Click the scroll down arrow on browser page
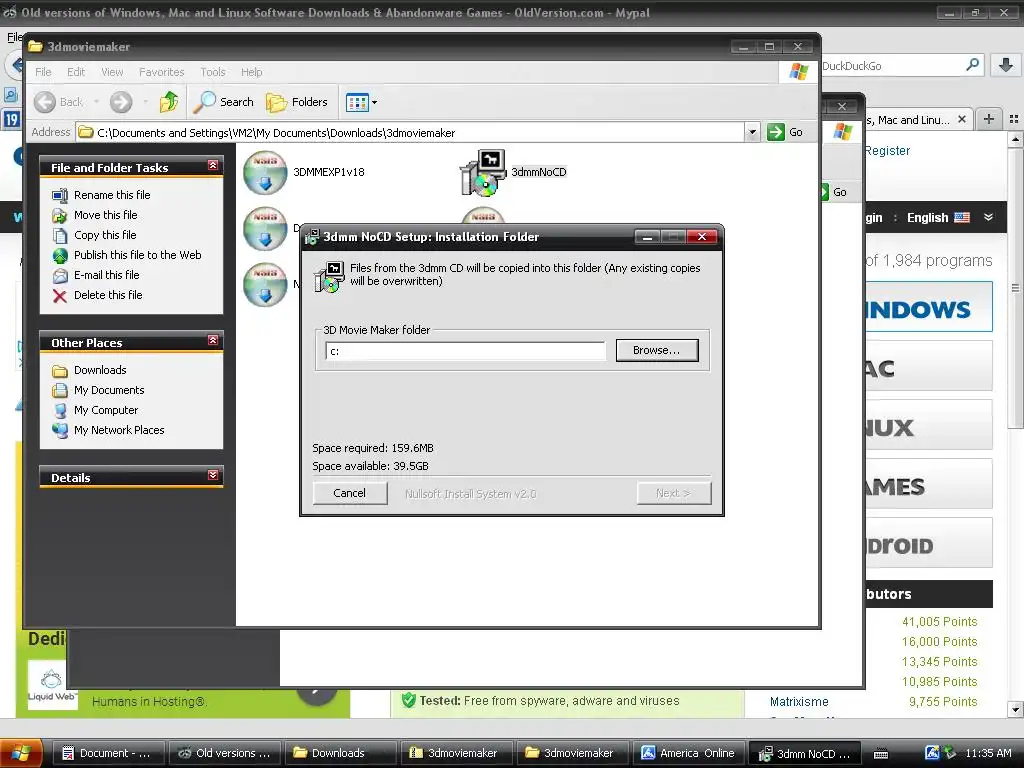 (x=1015, y=709)
